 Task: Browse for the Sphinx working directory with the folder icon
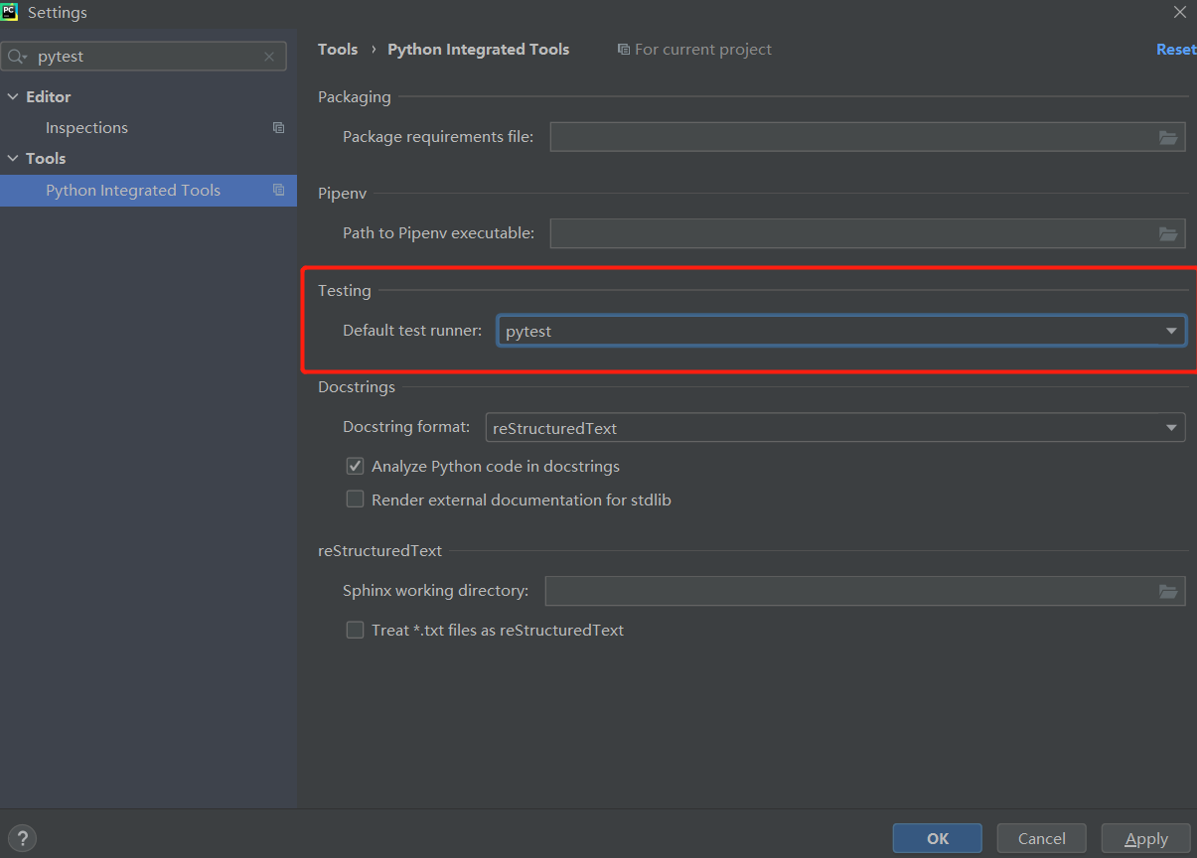(1168, 592)
